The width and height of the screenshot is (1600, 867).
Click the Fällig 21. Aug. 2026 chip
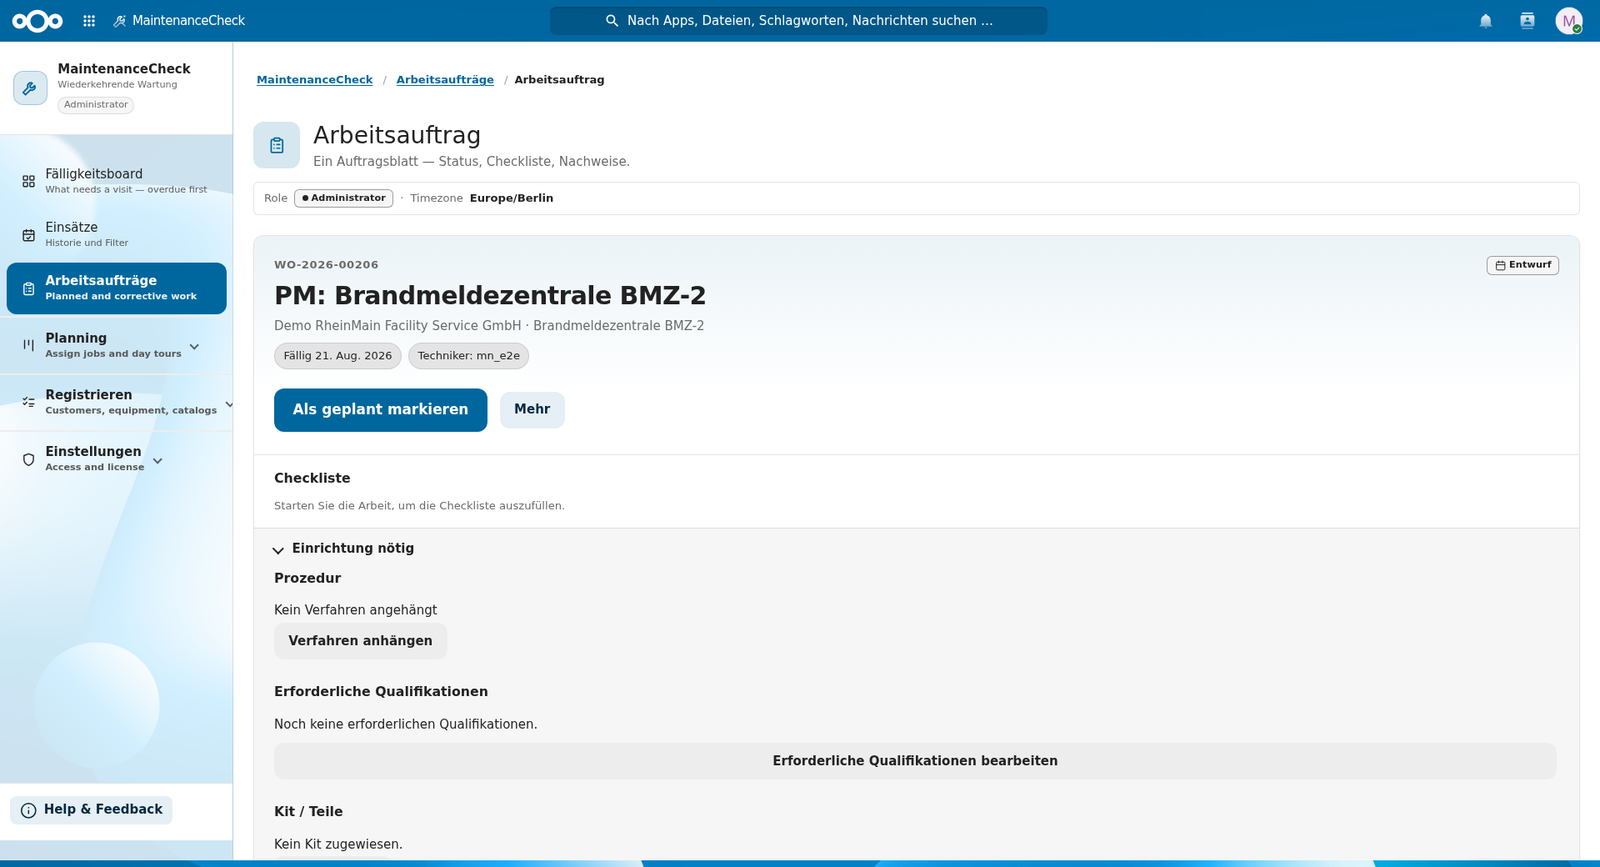[338, 356]
